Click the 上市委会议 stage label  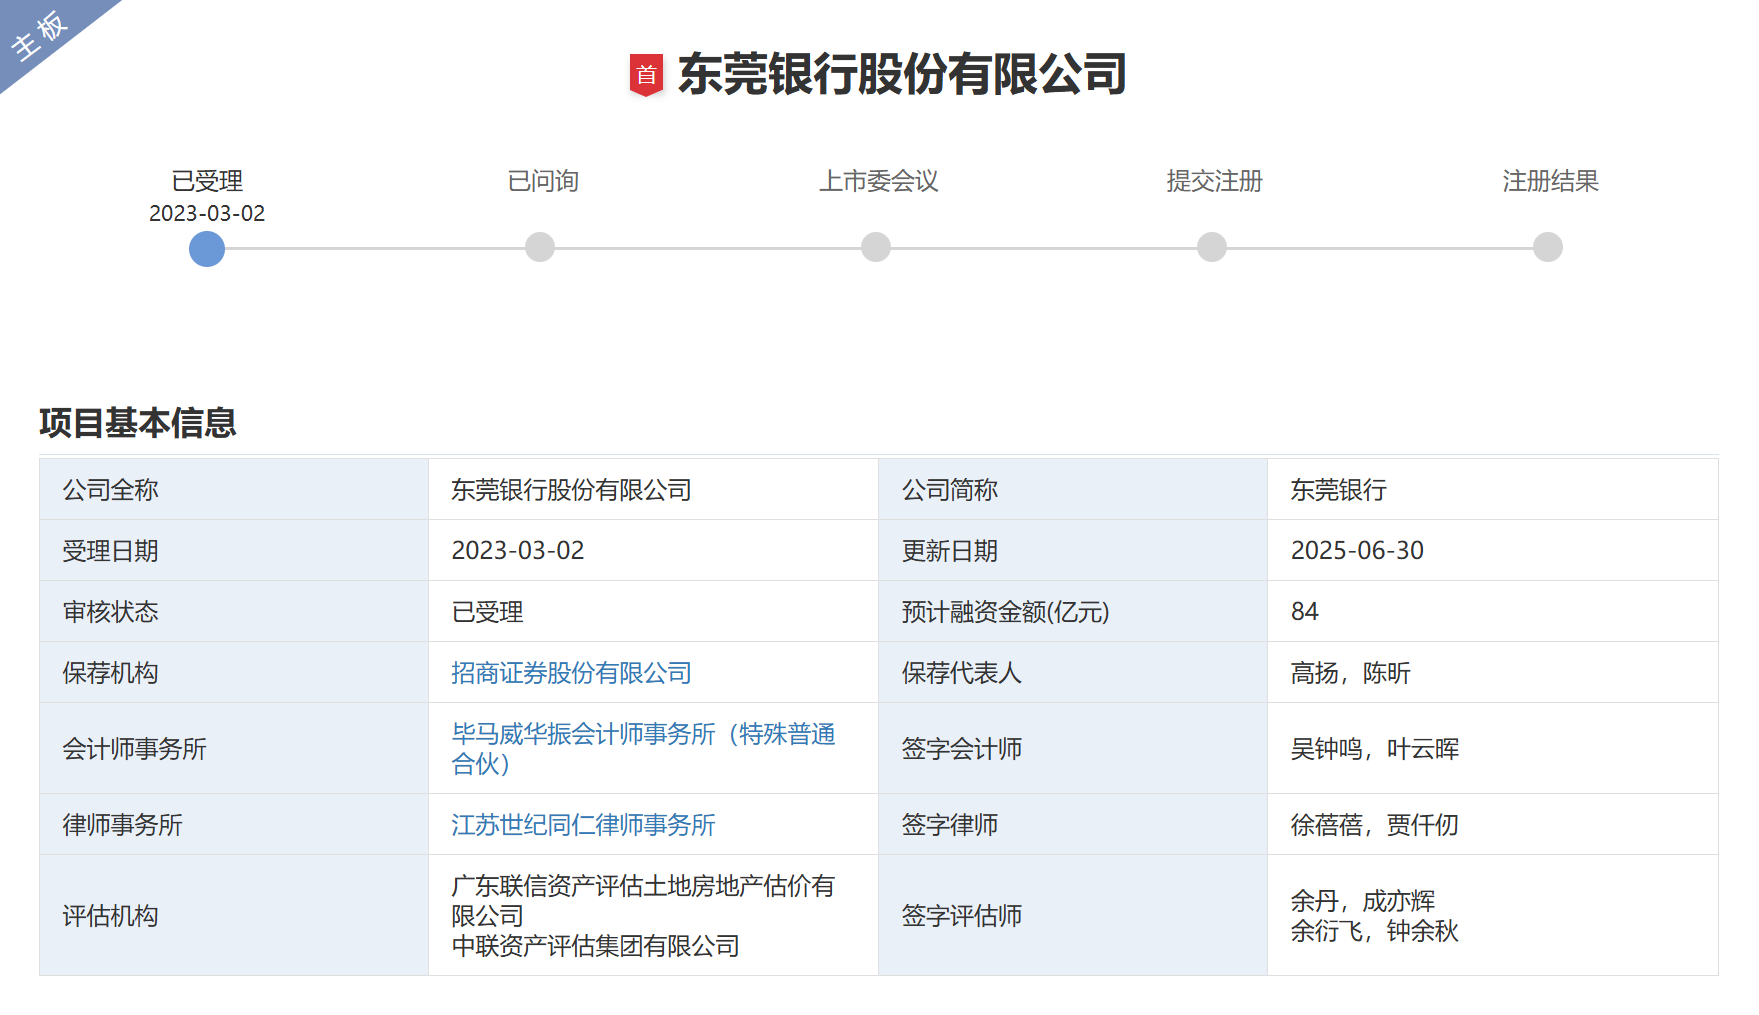pos(879,181)
